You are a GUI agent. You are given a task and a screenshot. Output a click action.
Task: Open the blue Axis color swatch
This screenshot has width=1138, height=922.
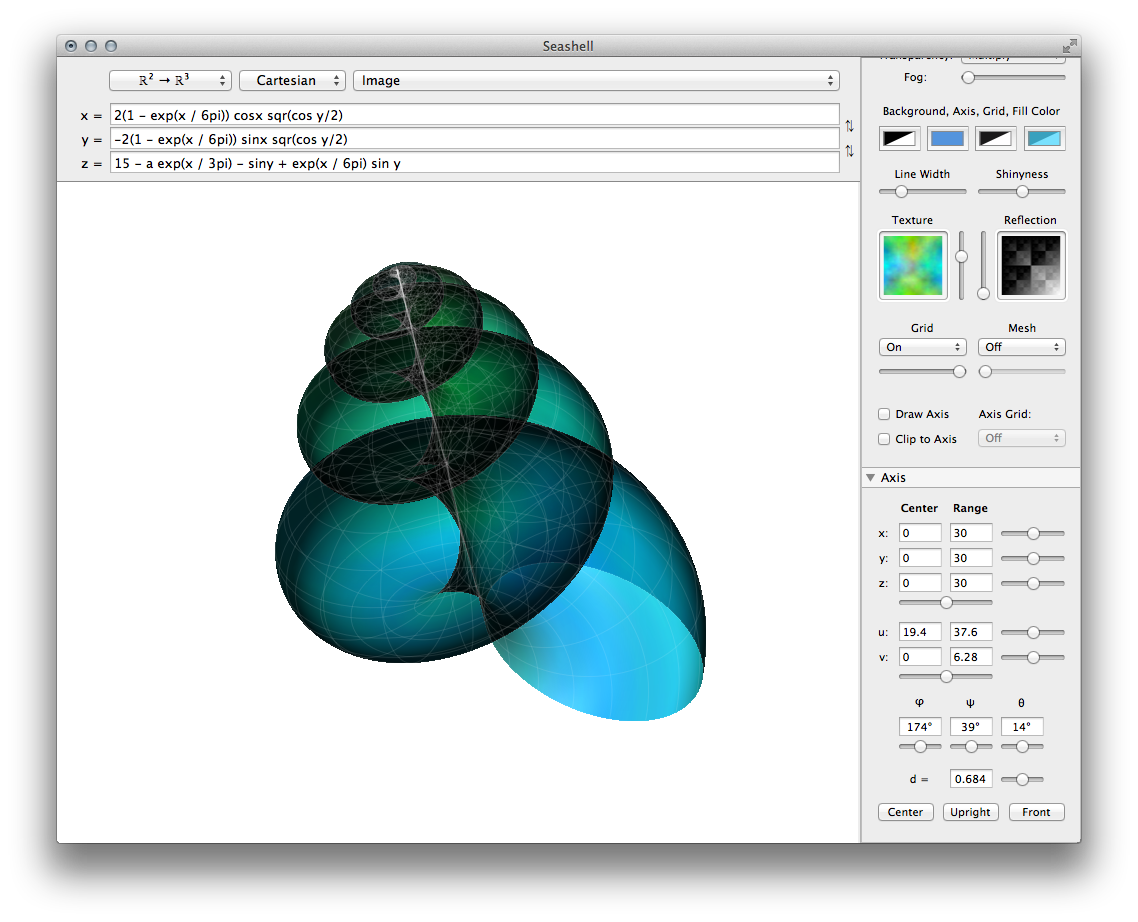tap(947, 139)
